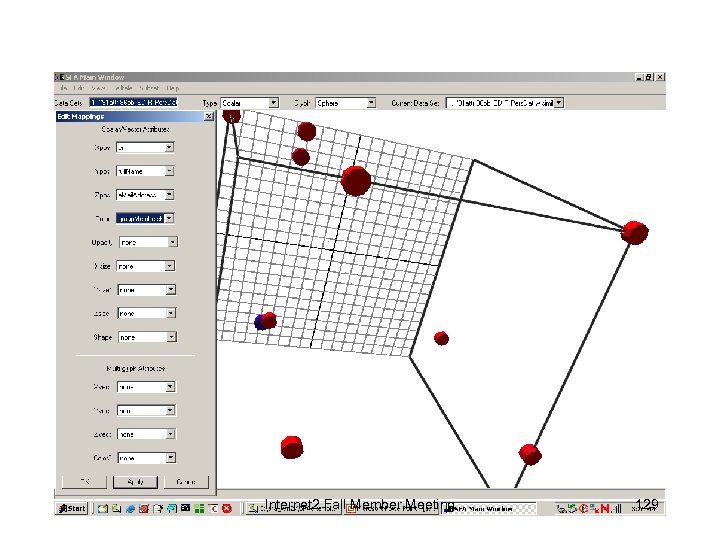Expand the Type dropdown showing Scalar
The image size is (720, 540).
tap(249, 103)
